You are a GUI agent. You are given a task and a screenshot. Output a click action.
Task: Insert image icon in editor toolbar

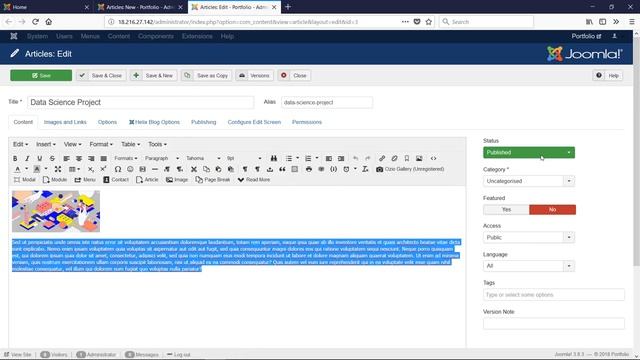click(x=419, y=158)
